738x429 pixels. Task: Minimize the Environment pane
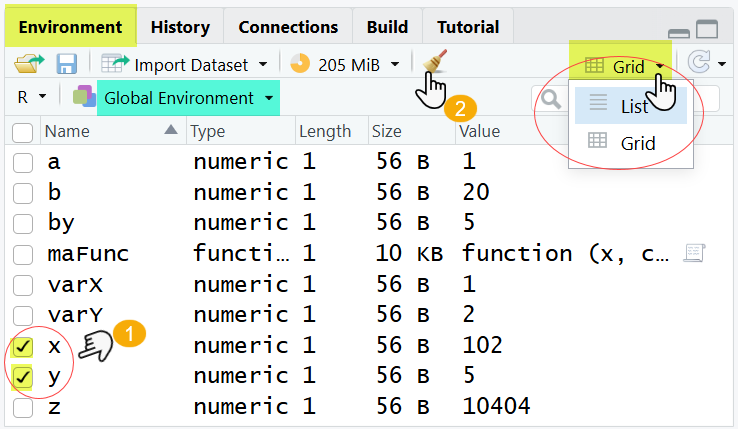click(678, 32)
